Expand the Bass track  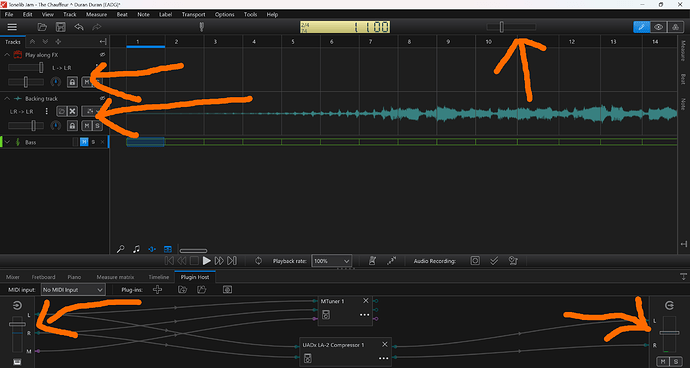click(7, 142)
